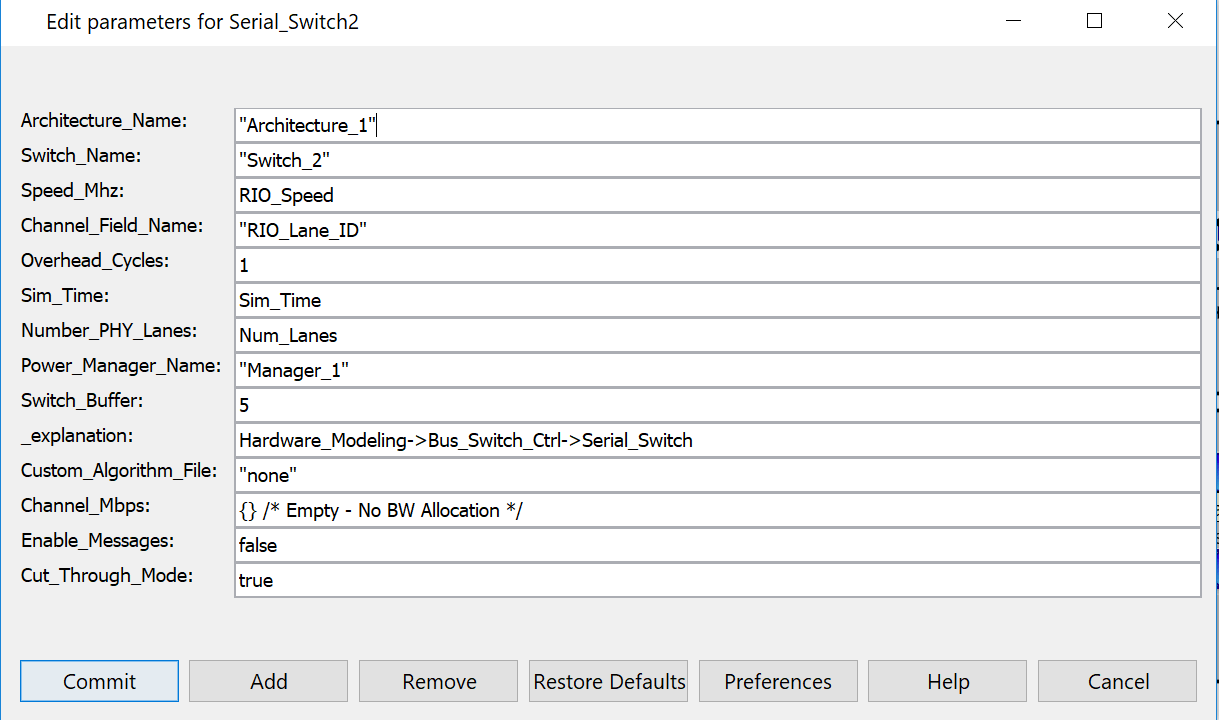
Task: Cancel the parameter editing
Action: pyautogui.click(x=1118, y=681)
